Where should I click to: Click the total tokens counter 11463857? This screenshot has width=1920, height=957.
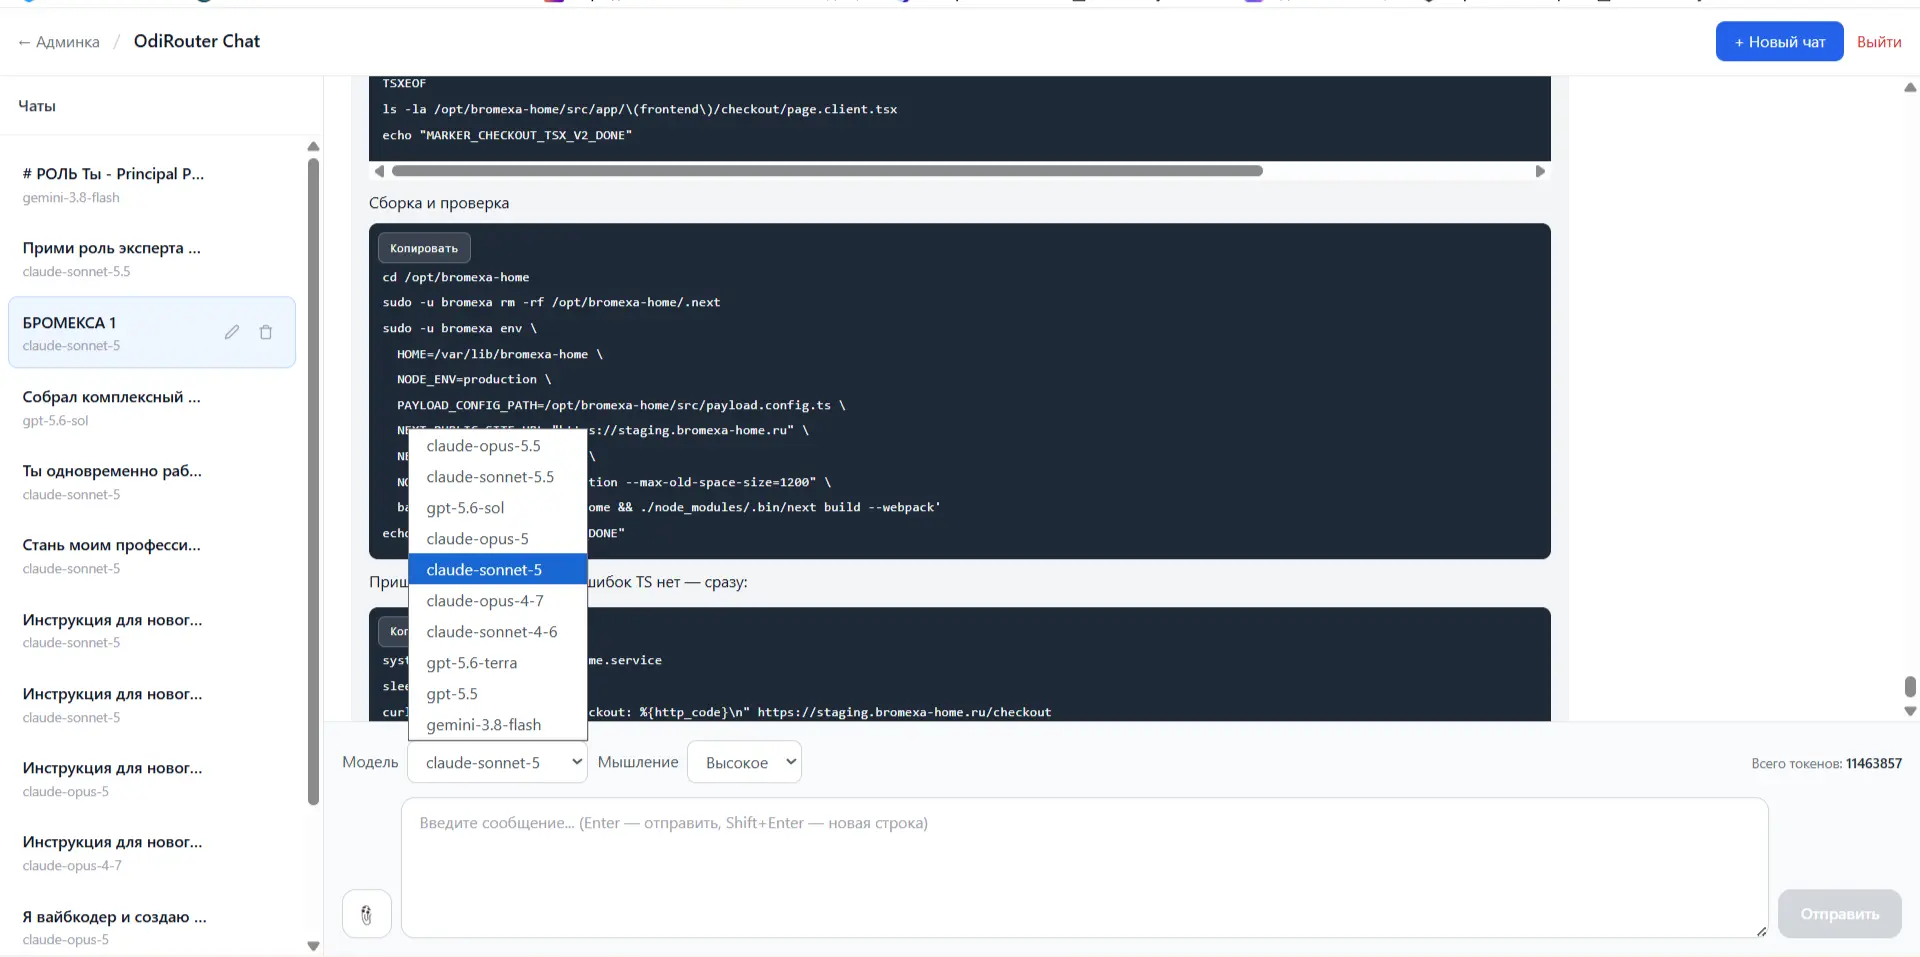(1873, 763)
